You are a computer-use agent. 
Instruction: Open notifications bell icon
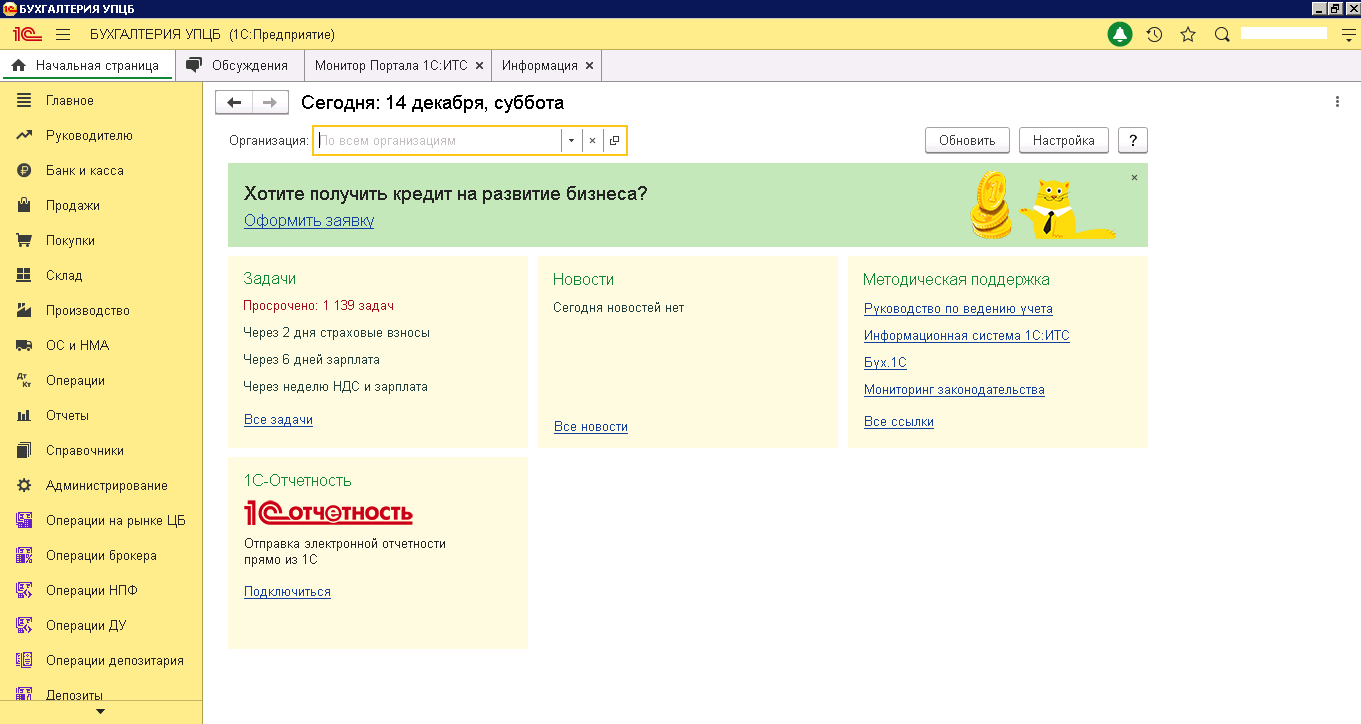point(1120,34)
